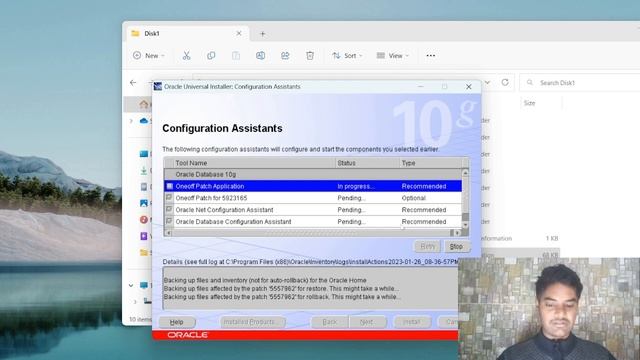Collapse the This PC tree node
The height and width of the screenshot is (360, 640).
click(x=131, y=285)
